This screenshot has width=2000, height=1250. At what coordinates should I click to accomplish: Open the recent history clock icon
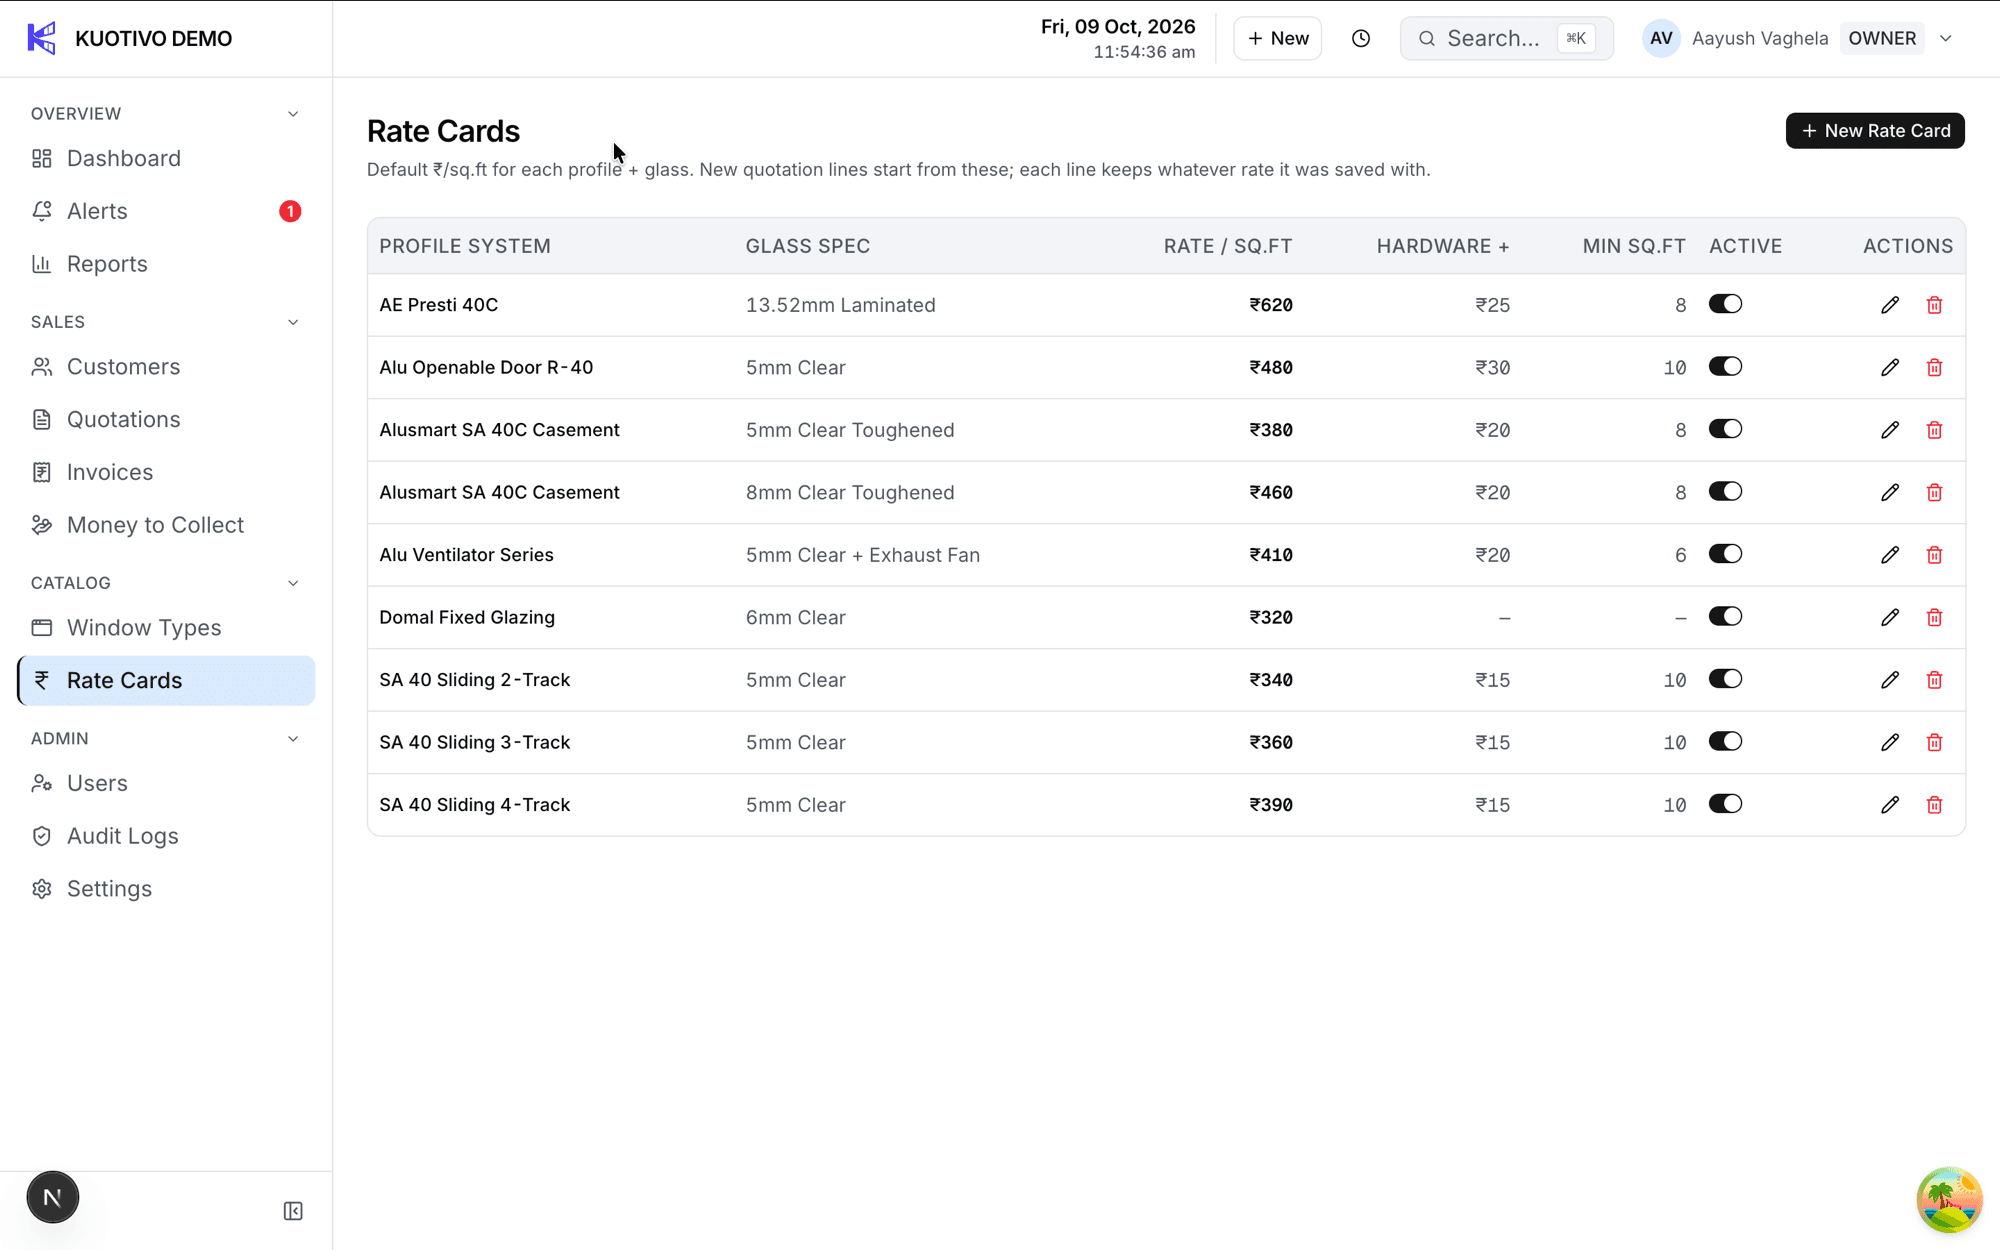point(1360,38)
